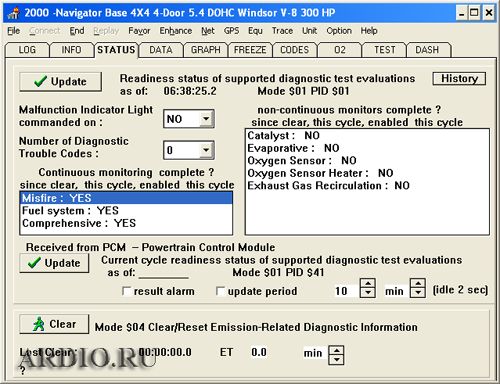
Task: Click update period unit down arrow next to min
Action: [418, 293]
